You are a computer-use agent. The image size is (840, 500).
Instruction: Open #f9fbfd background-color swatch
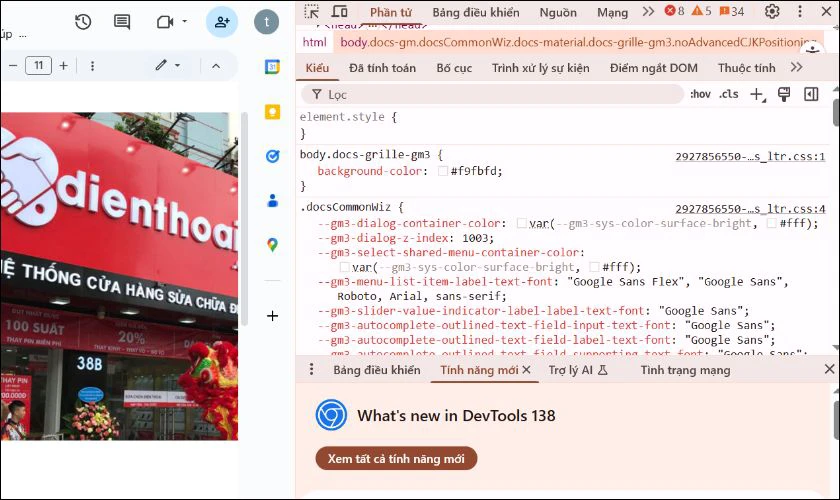click(x=442, y=171)
